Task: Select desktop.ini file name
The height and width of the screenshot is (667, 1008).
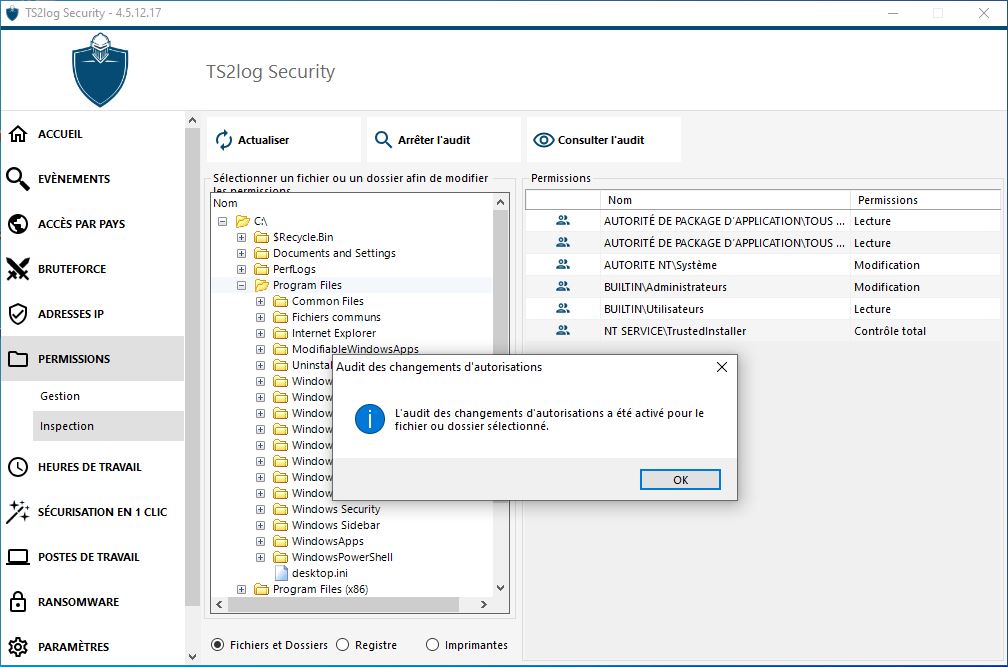Action: (320, 573)
